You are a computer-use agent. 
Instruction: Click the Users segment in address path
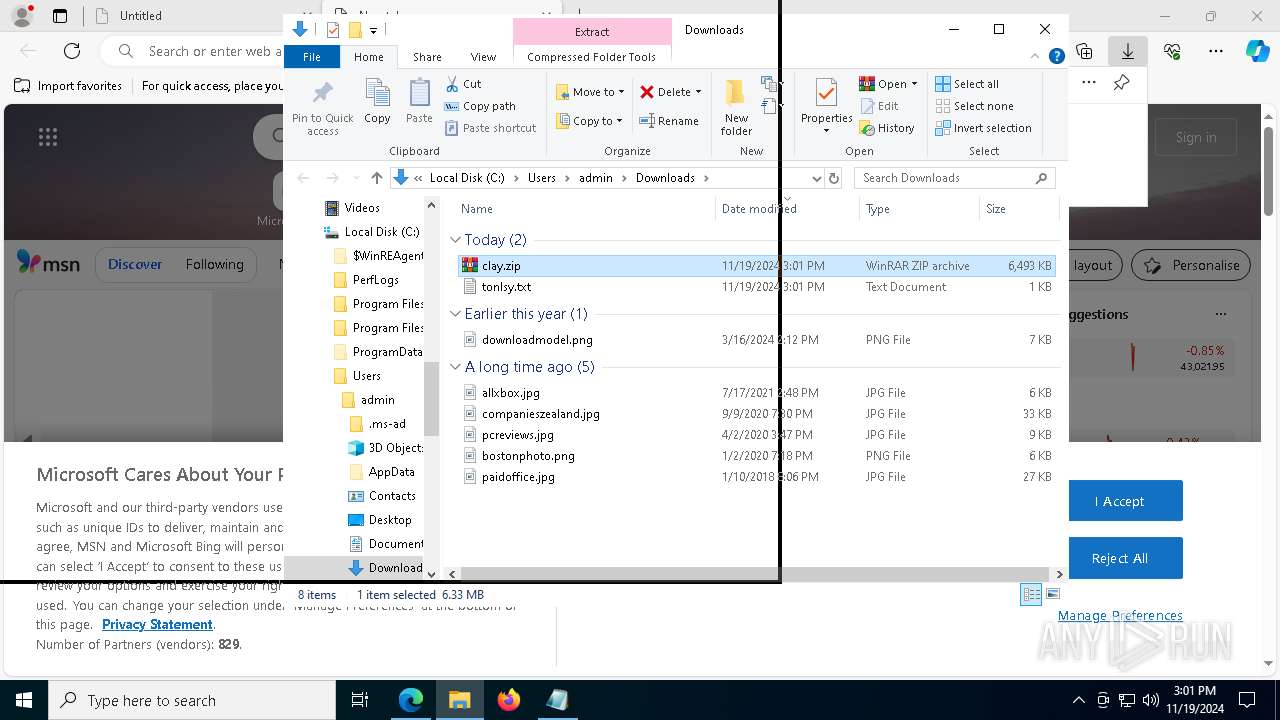tap(541, 178)
